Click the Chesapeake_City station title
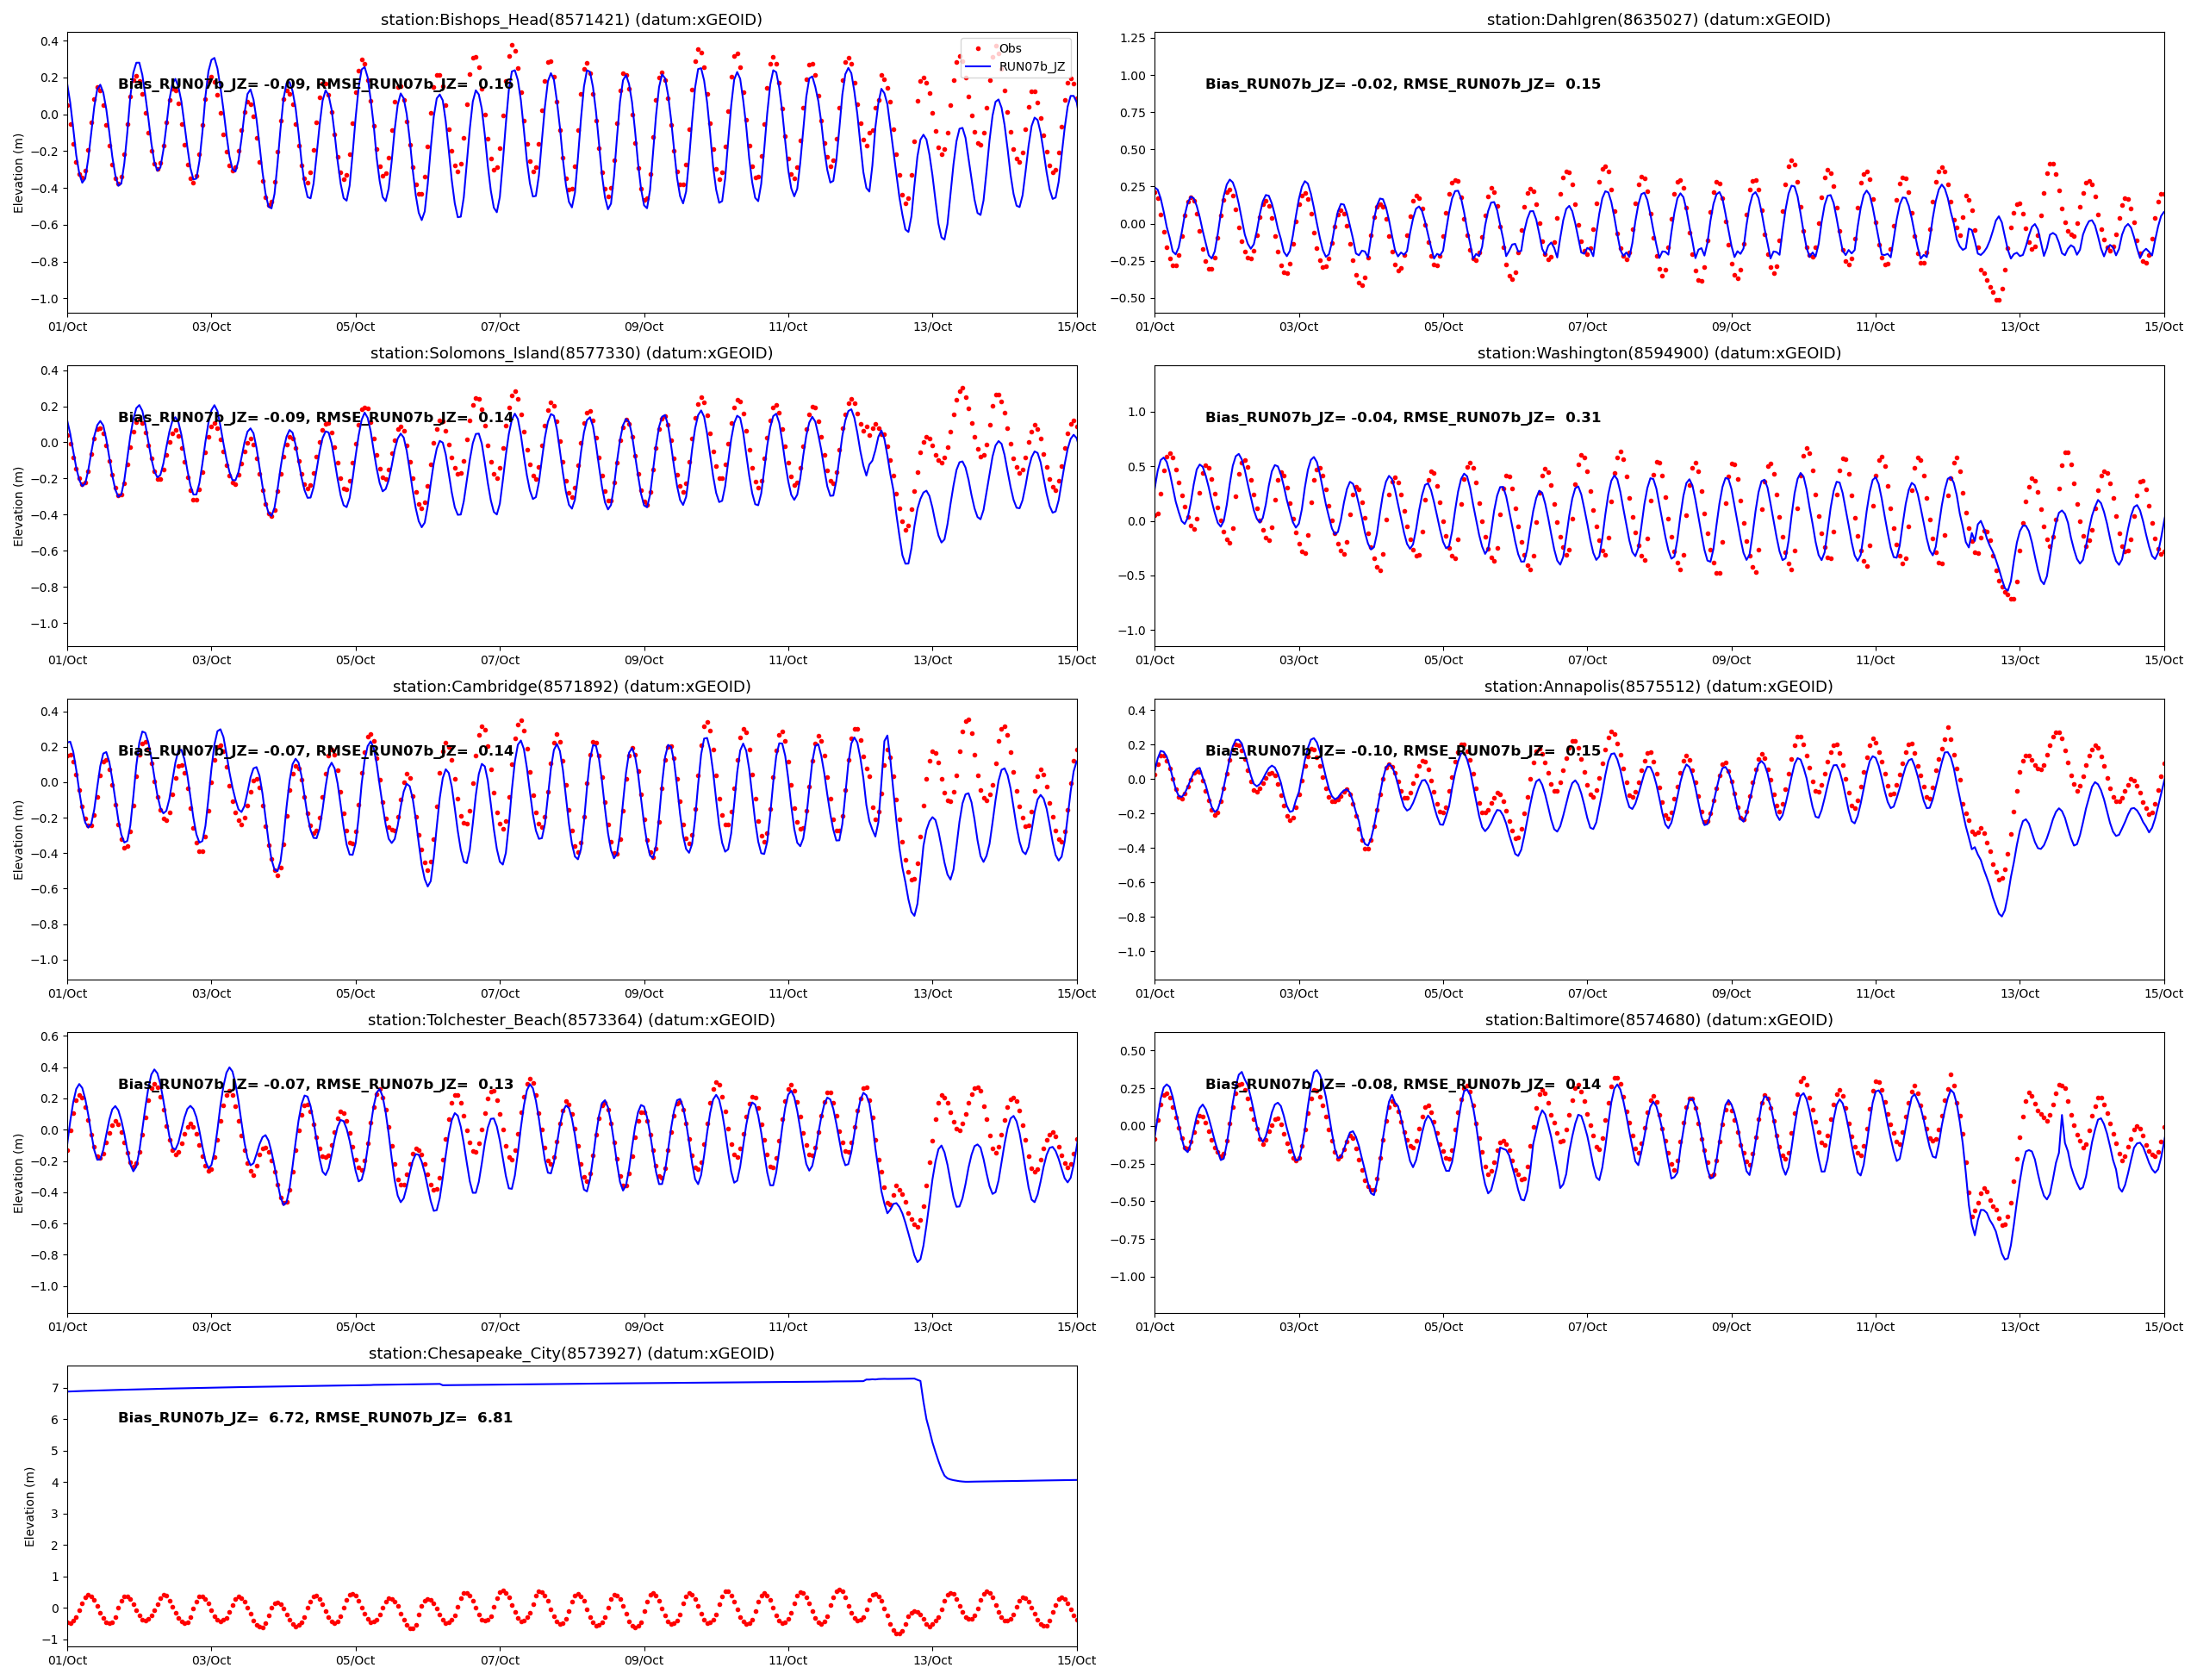Screen dimensions: 2197x1680 click(571, 1353)
